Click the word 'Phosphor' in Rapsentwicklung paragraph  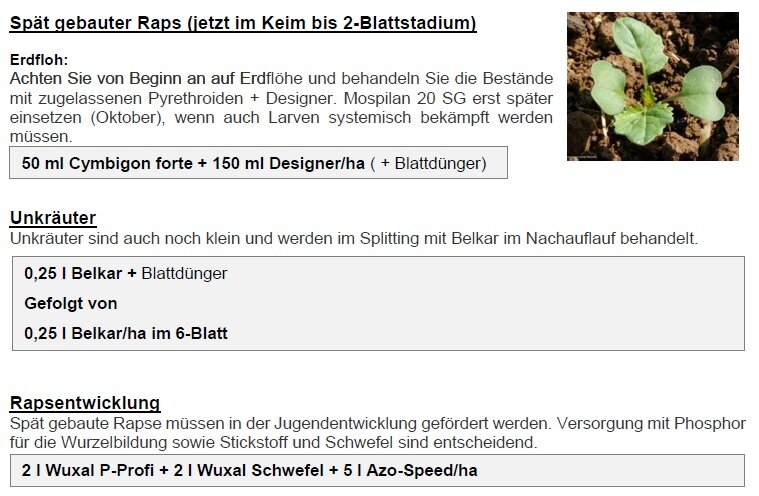pos(710,423)
